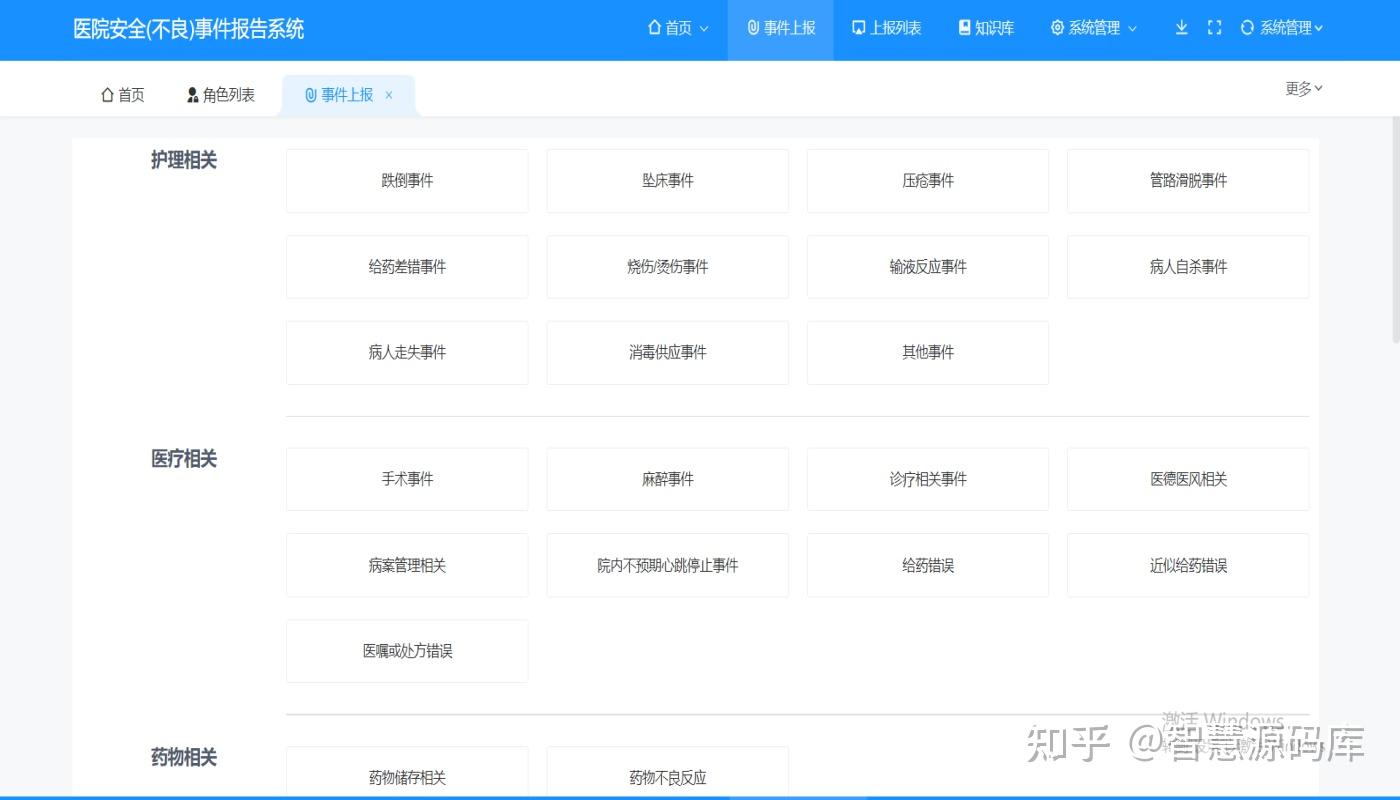This screenshot has width=1400, height=800.
Task: Click the house icon on 首页 tab
Action: [x=107, y=95]
